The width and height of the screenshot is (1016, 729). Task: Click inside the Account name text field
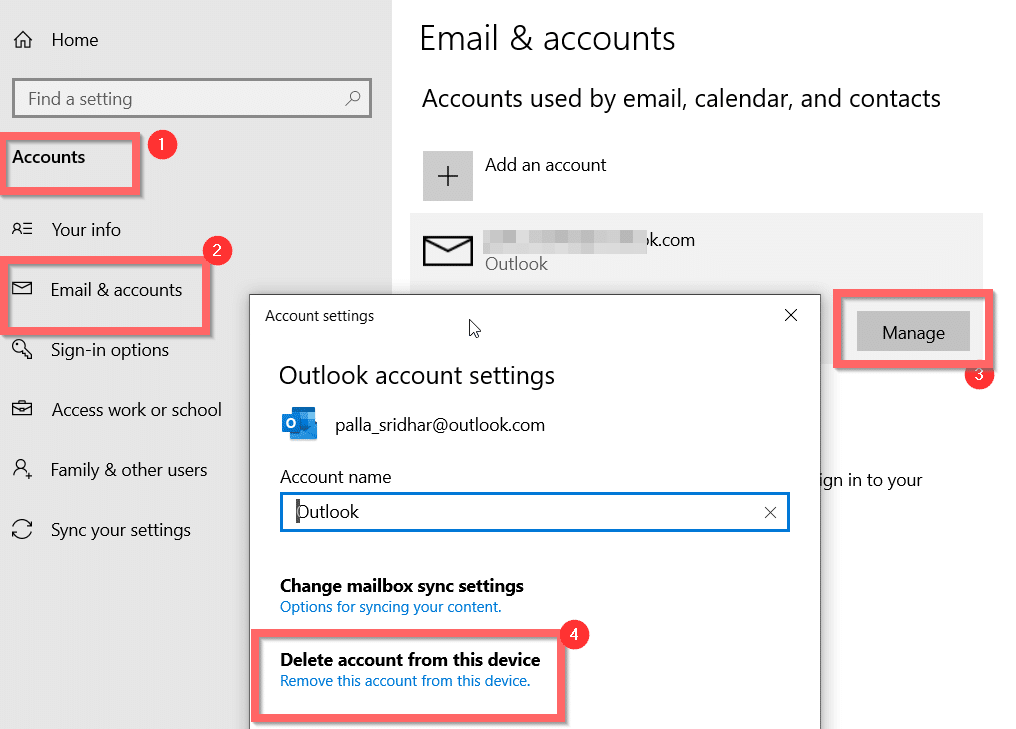coord(520,512)
